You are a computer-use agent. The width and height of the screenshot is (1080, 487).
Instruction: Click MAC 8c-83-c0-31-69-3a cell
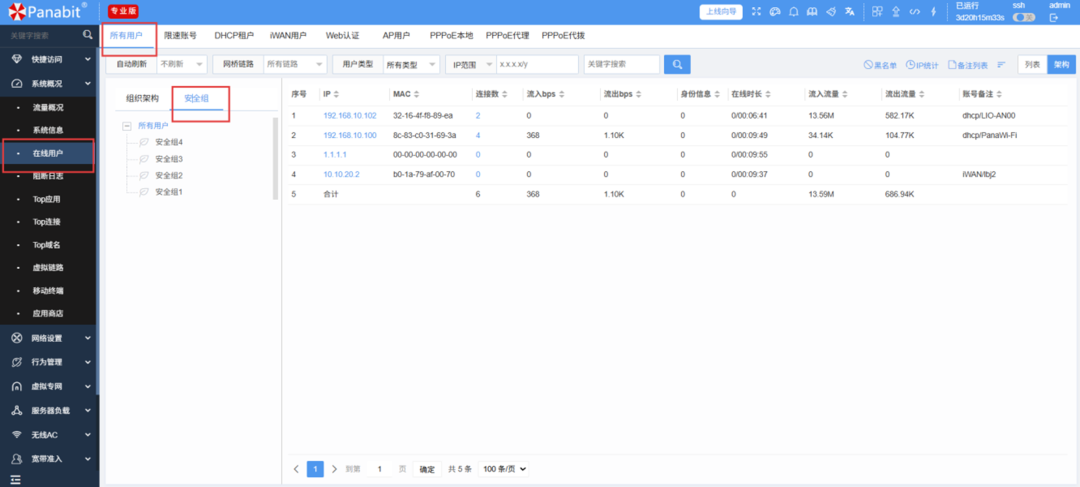424,135
